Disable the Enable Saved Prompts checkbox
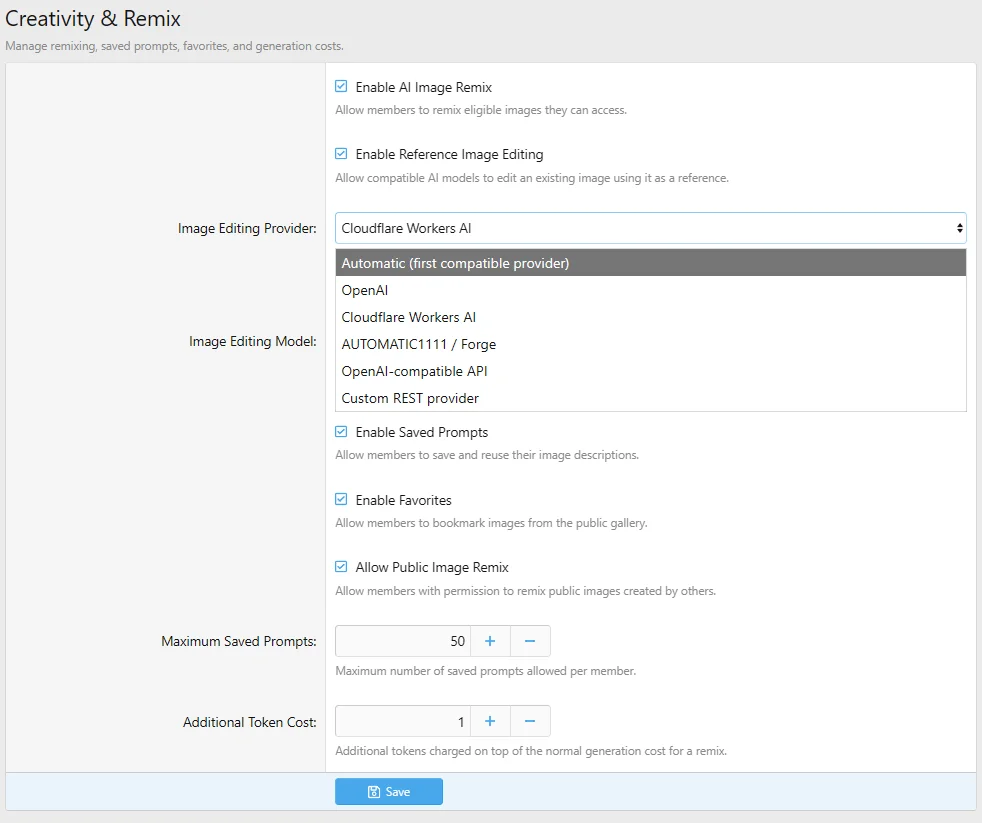The height and width of the screenshot is (823, 982). [x=341, y=432]
